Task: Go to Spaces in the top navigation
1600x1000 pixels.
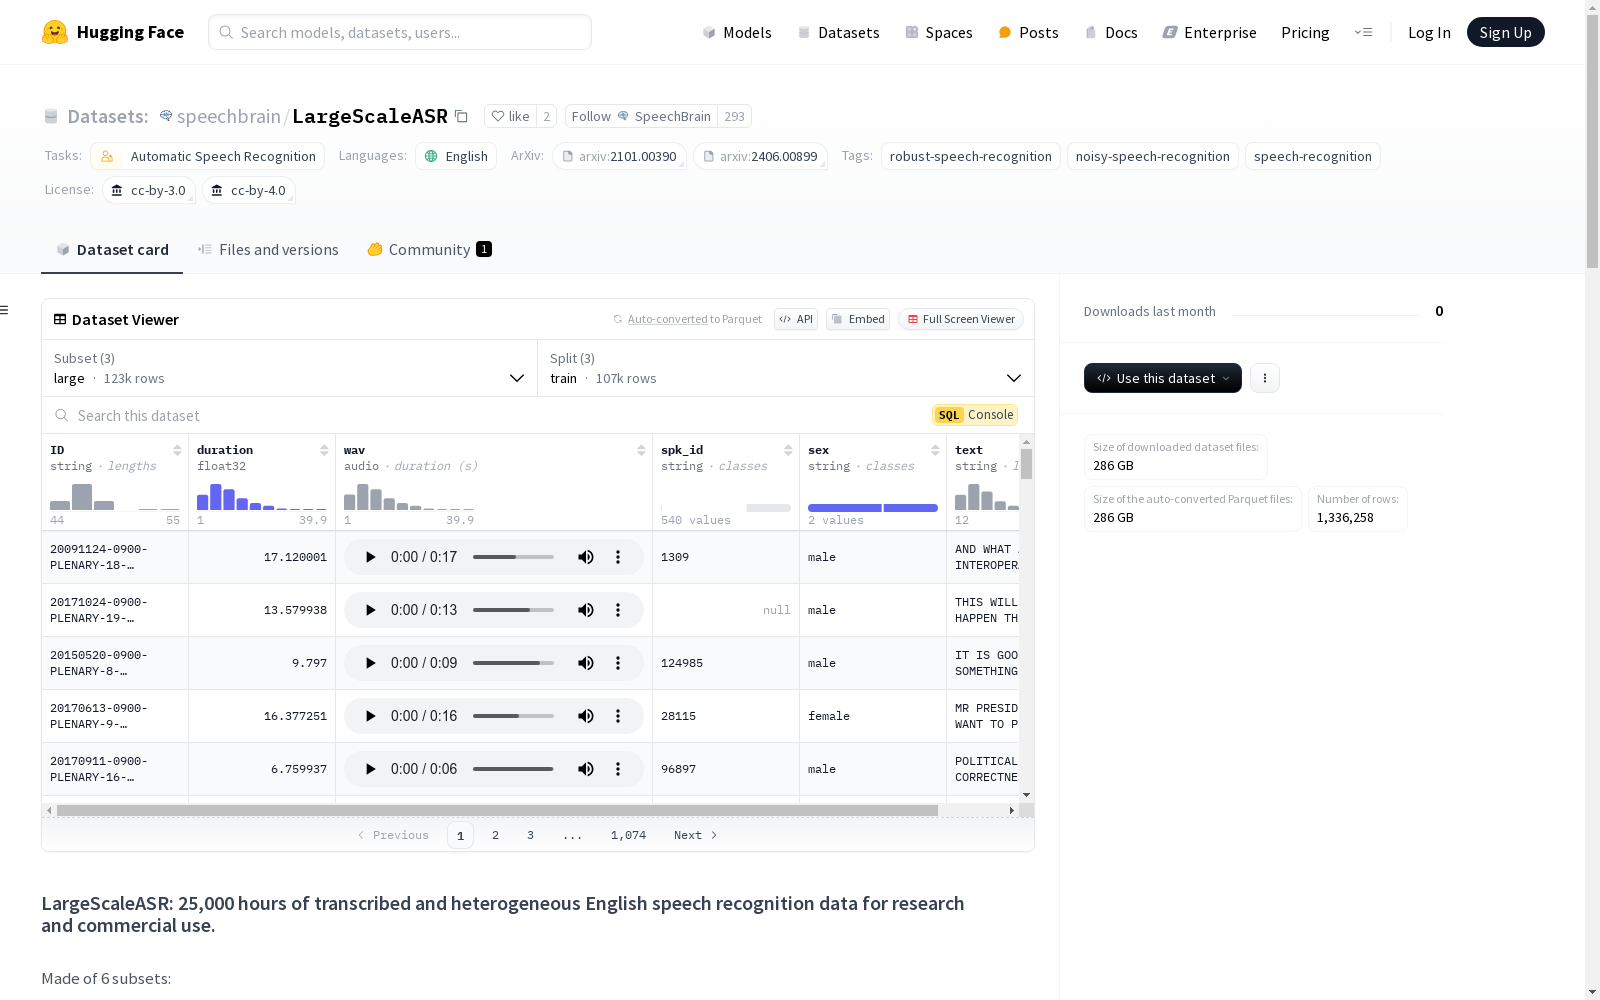Action: pyautogui.click(x=939, y=32)
